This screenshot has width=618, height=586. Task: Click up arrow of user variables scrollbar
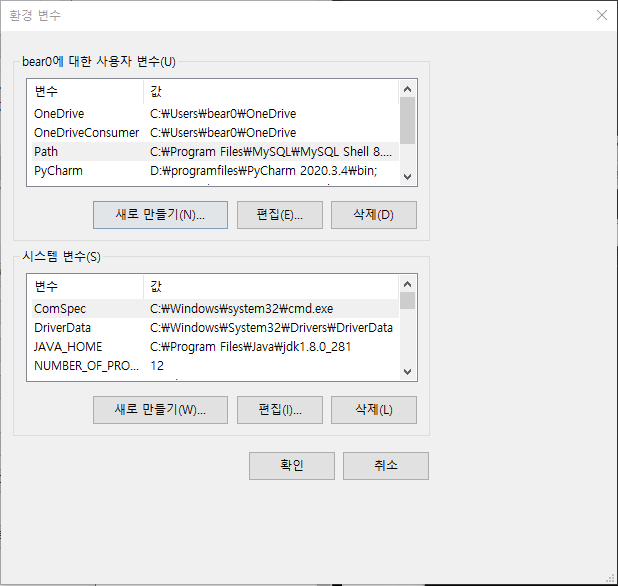[x=408, y=89]
